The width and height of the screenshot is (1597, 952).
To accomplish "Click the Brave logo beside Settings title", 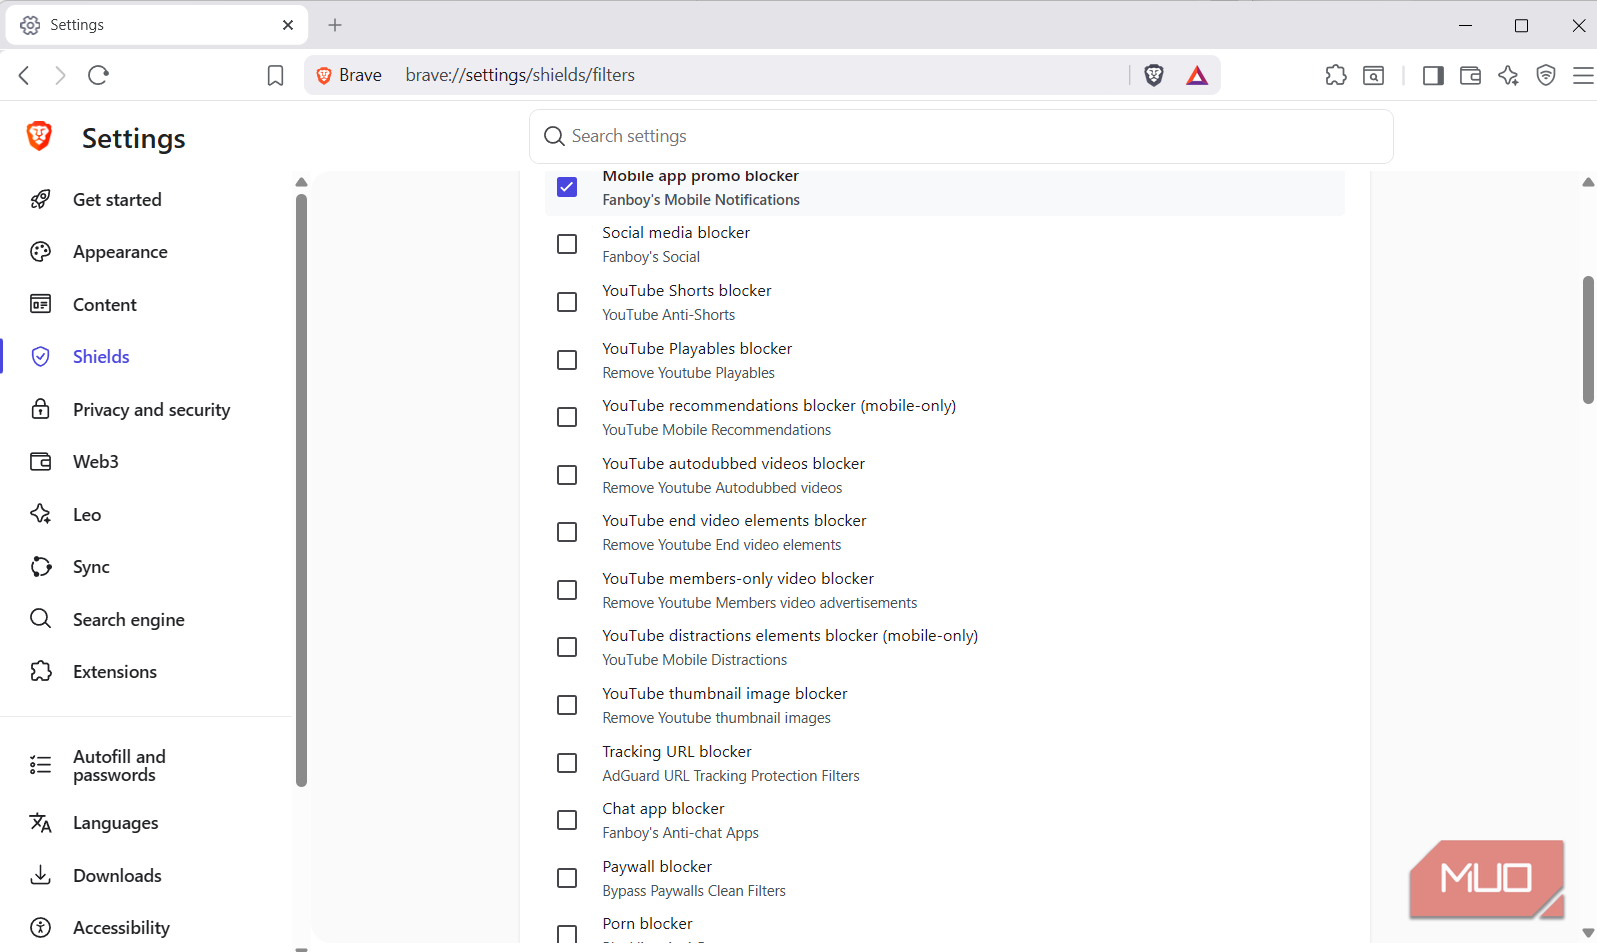I will [39, 136].
